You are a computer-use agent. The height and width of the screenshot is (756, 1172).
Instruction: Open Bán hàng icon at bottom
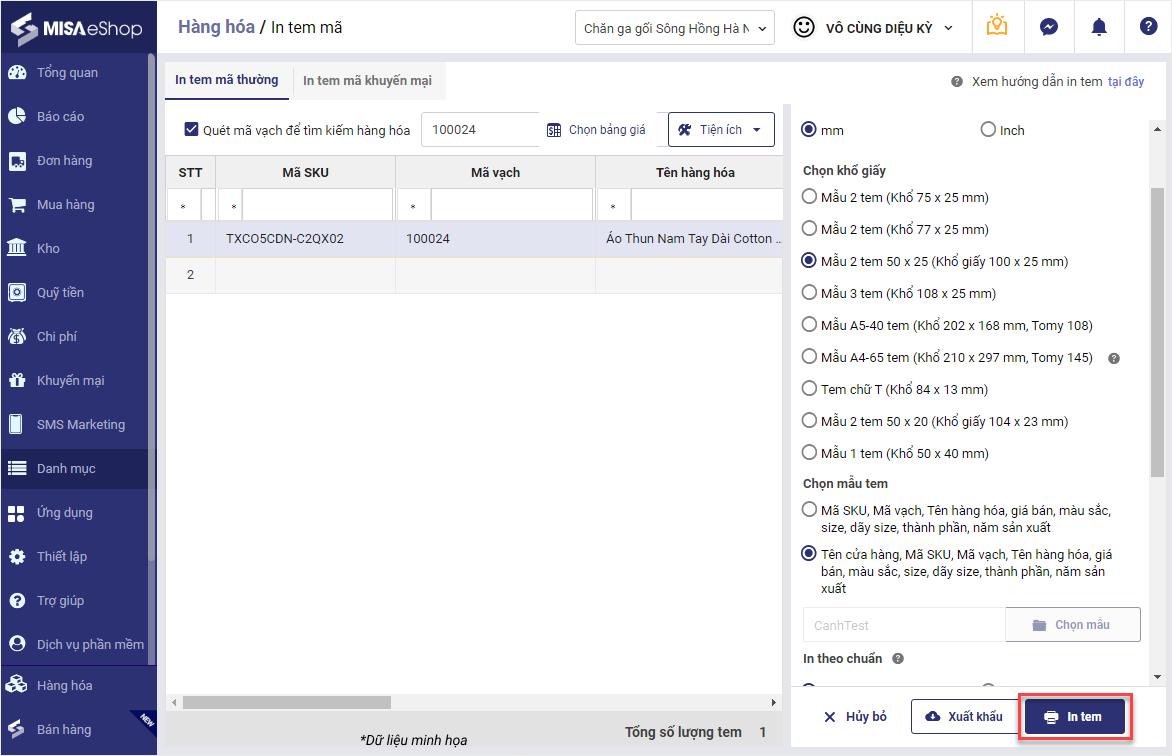coord(16,729)
